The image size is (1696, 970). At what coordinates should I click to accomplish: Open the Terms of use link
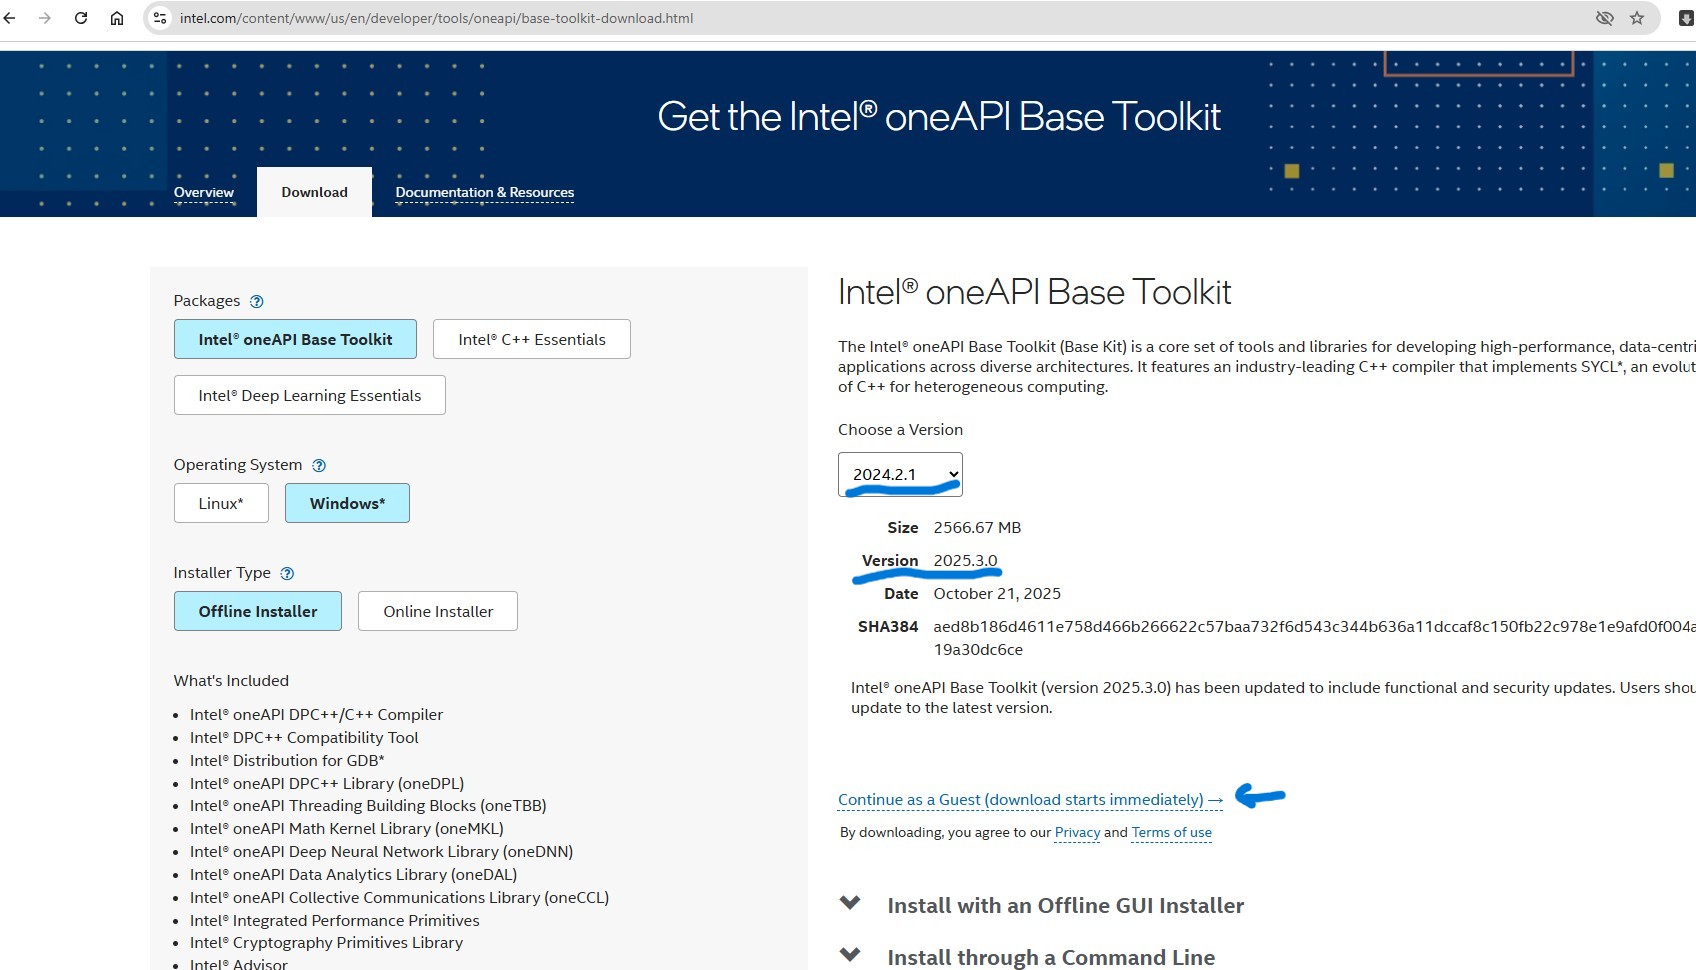1171,832
